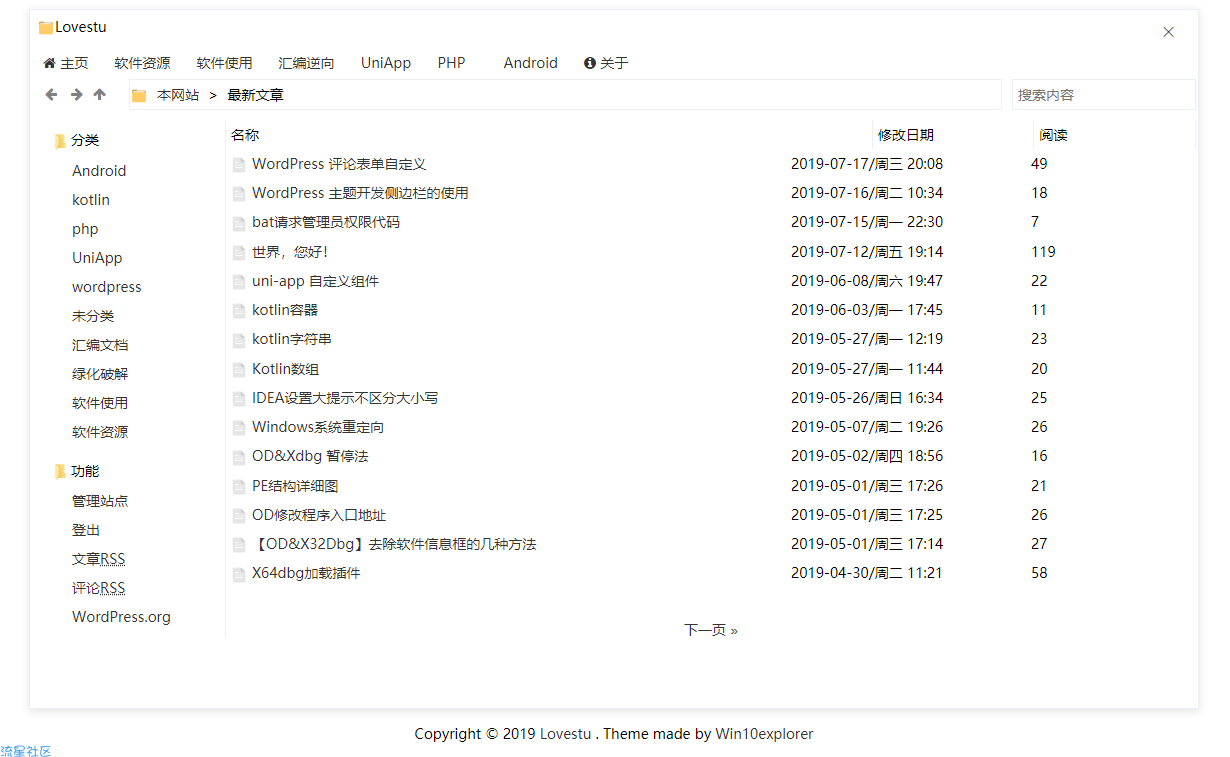Click file icon of Windows系统重定向 row
Viewport: 1230px width, 757px height.
tap(239, 428)
